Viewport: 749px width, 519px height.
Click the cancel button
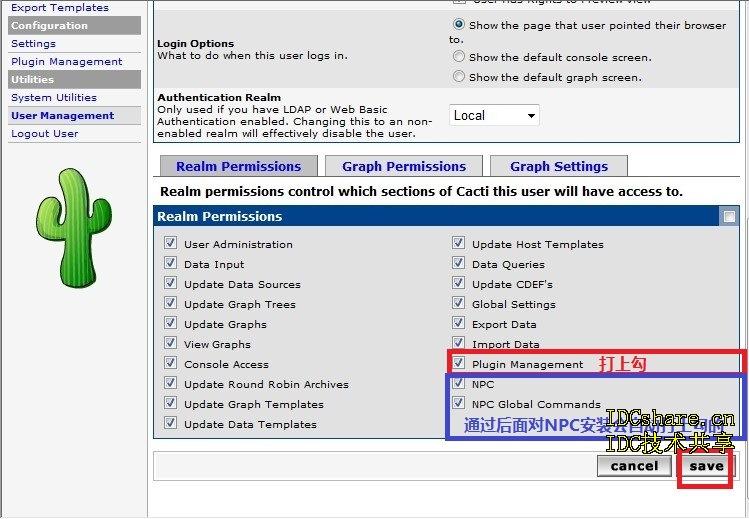(x=634, y=466)
